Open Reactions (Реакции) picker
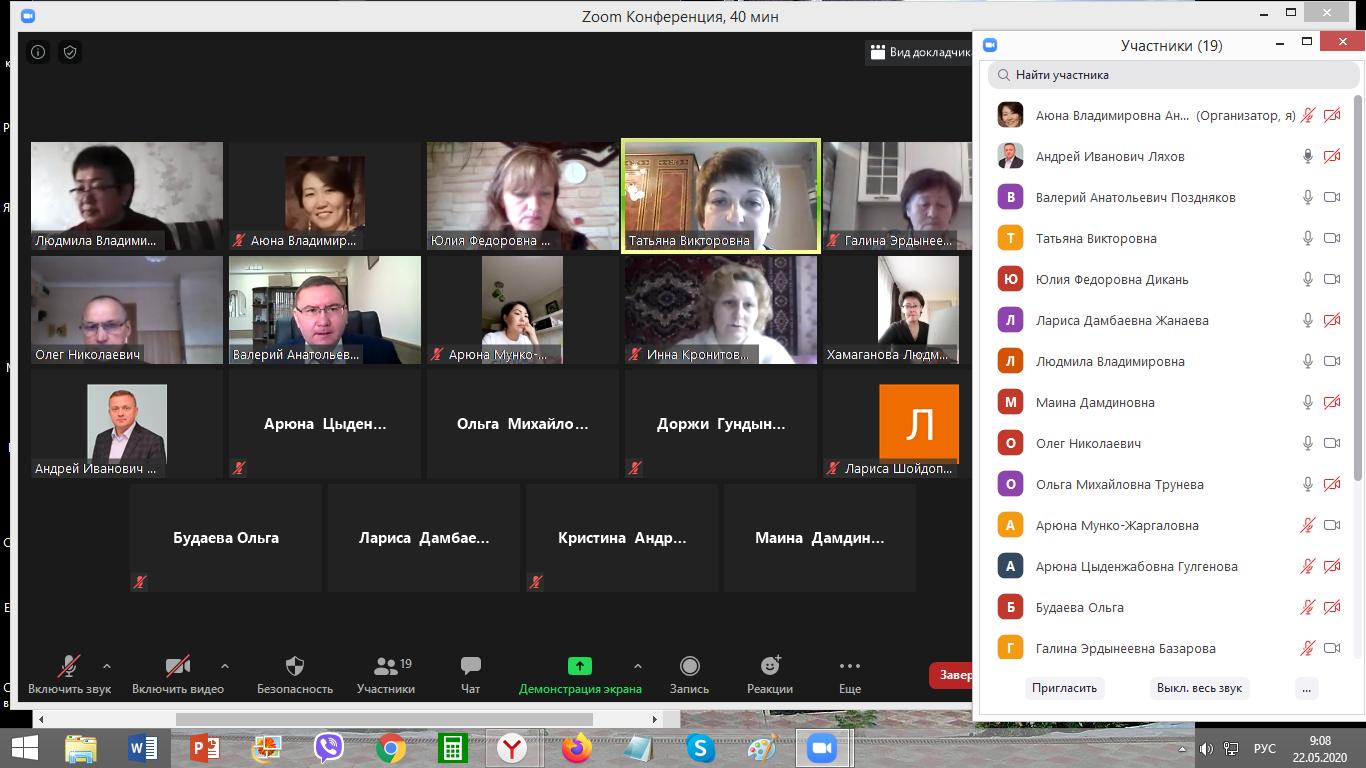Image resolution: width=1366 pixels, height=768 pixels. (x=769, y=675)
